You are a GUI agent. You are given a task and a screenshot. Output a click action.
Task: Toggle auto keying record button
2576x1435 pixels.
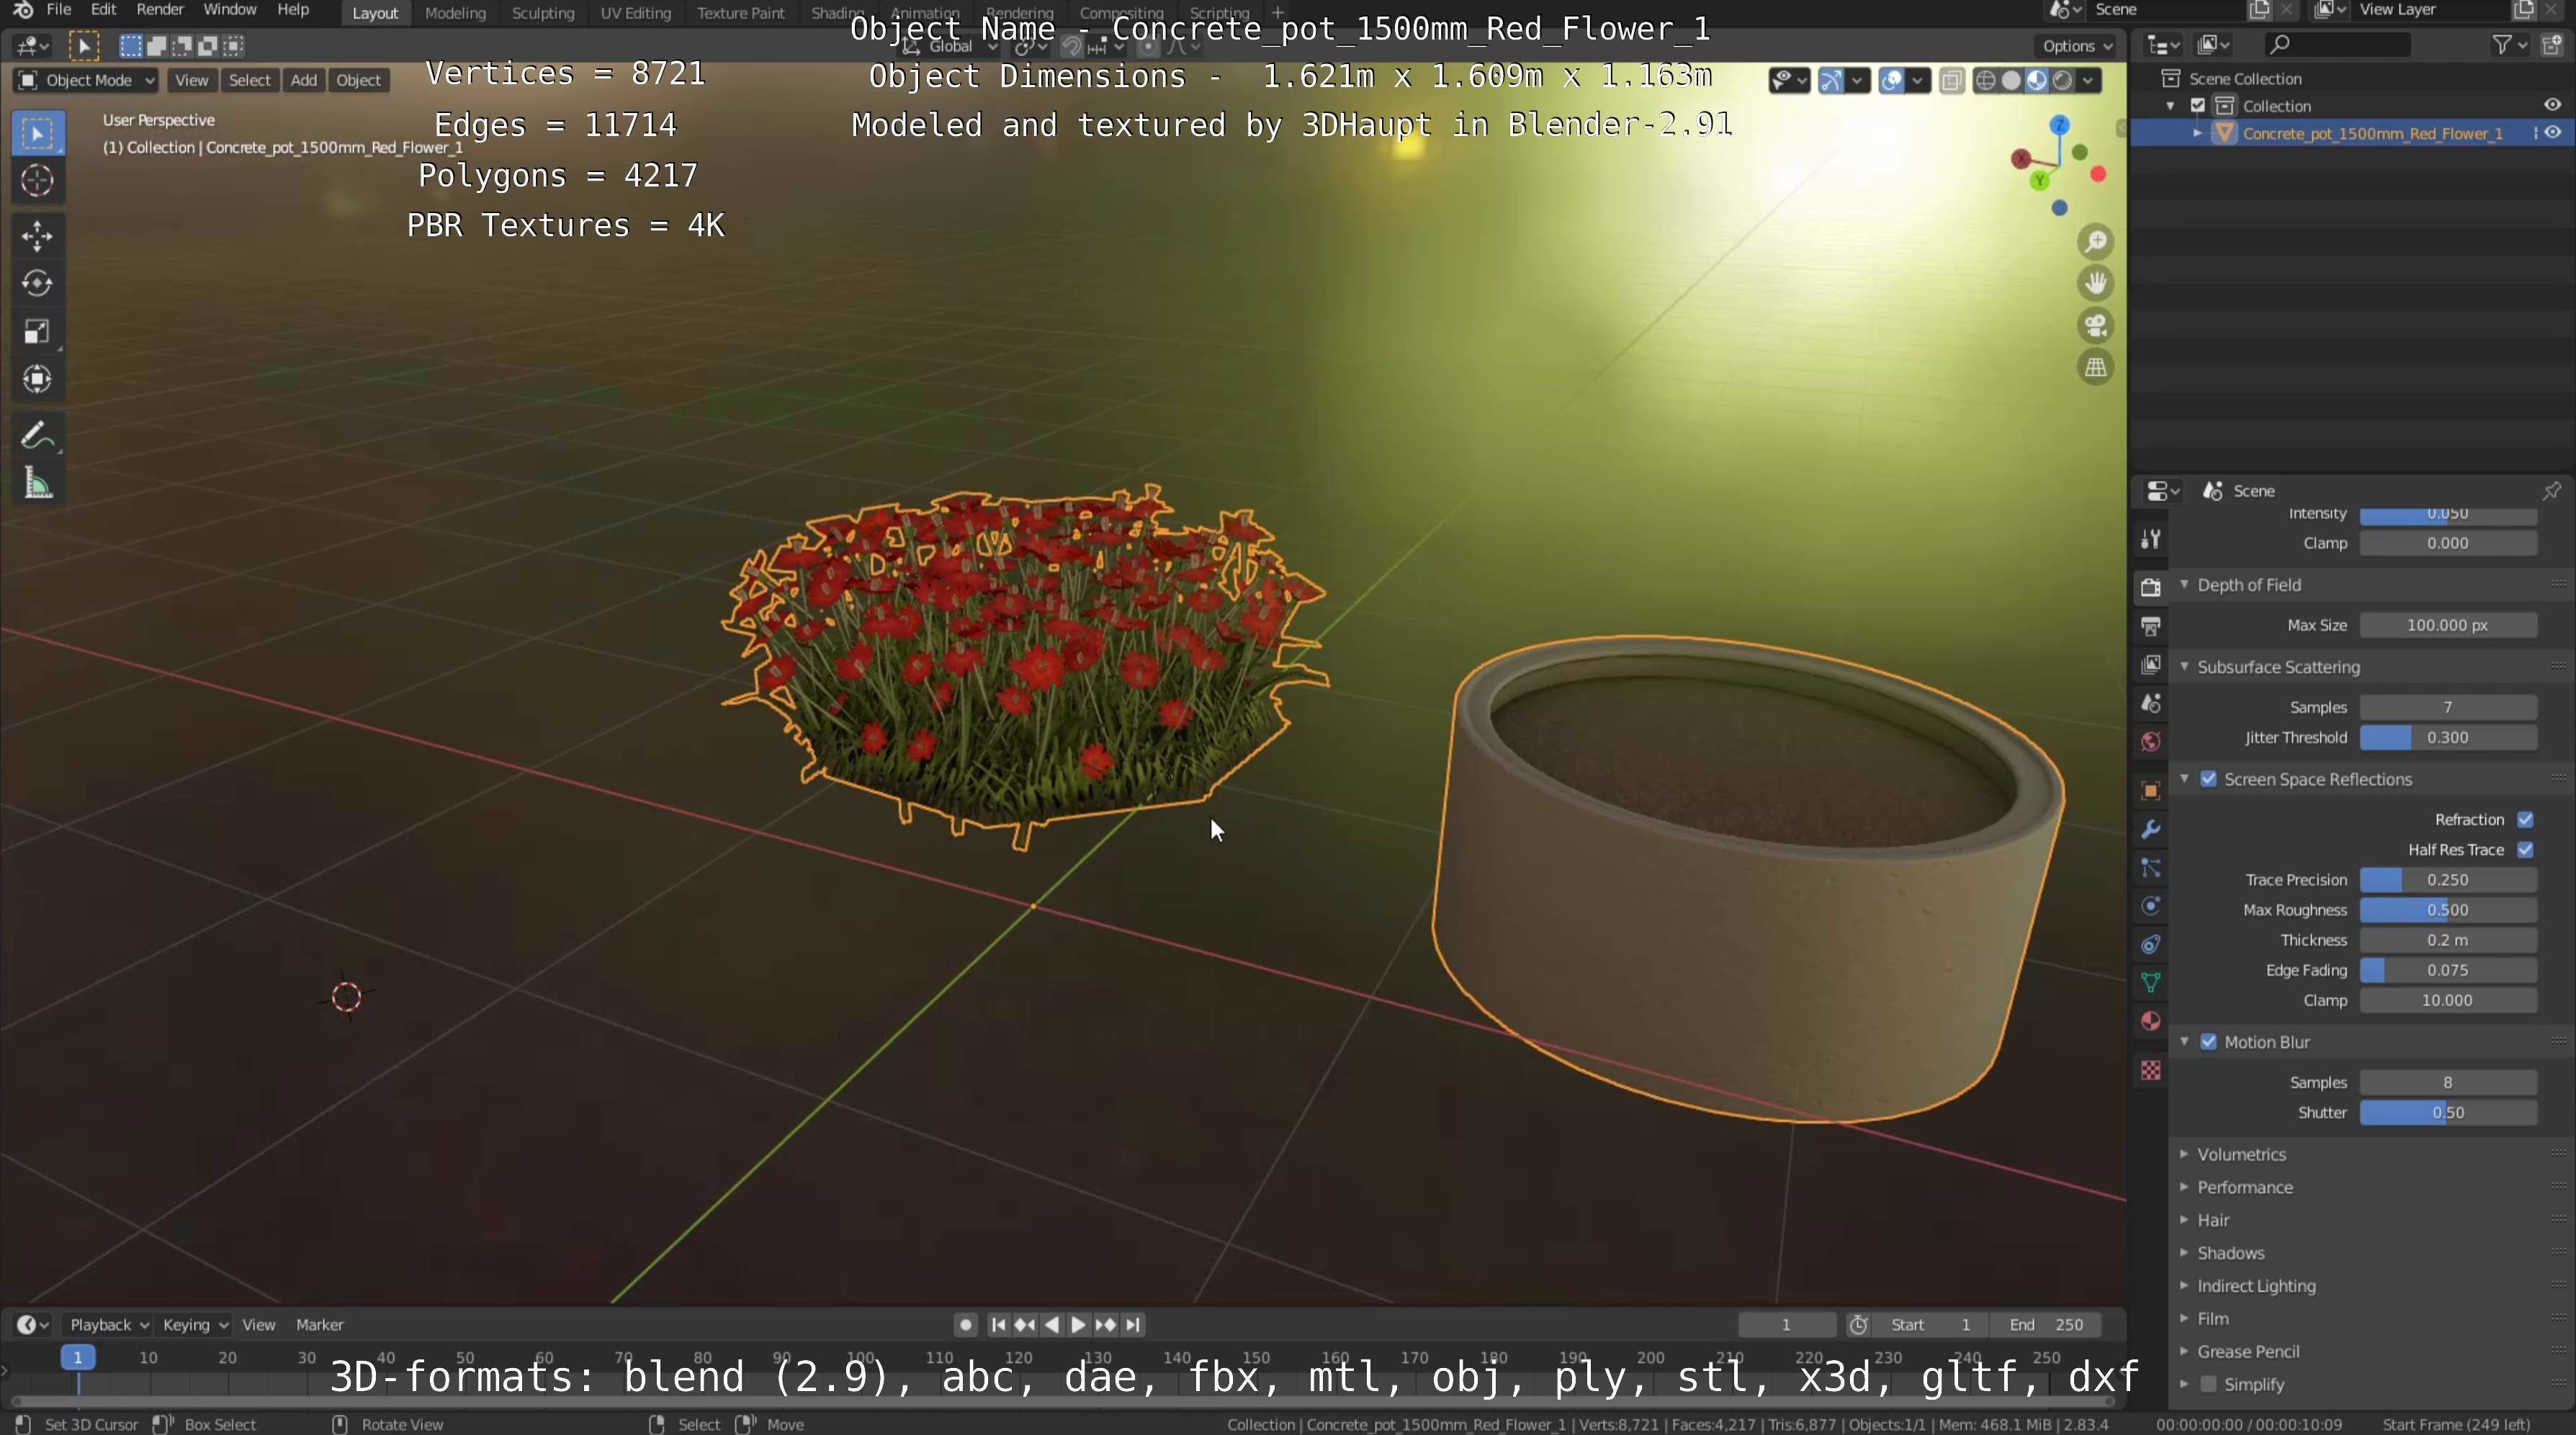(965, 1325)
